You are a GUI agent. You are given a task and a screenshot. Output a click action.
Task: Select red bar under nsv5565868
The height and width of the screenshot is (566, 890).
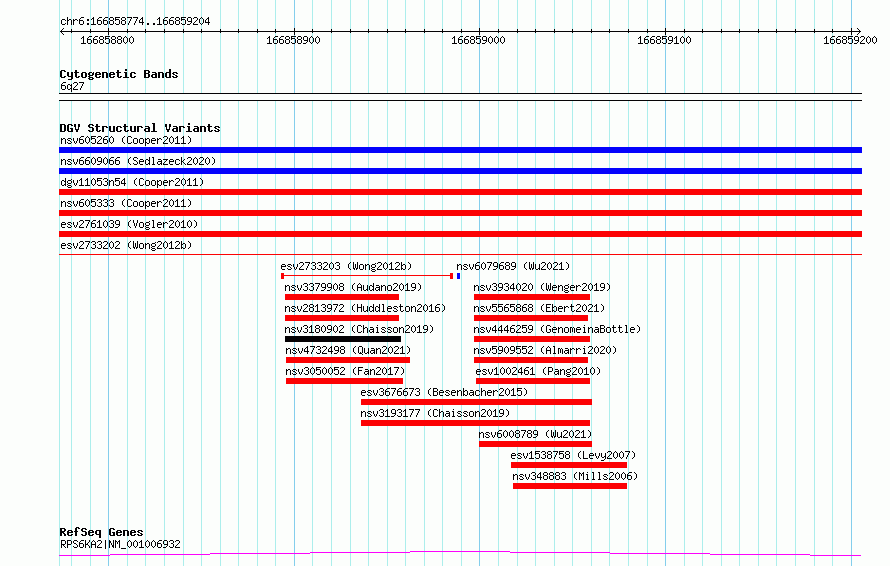tap(531, 318)
